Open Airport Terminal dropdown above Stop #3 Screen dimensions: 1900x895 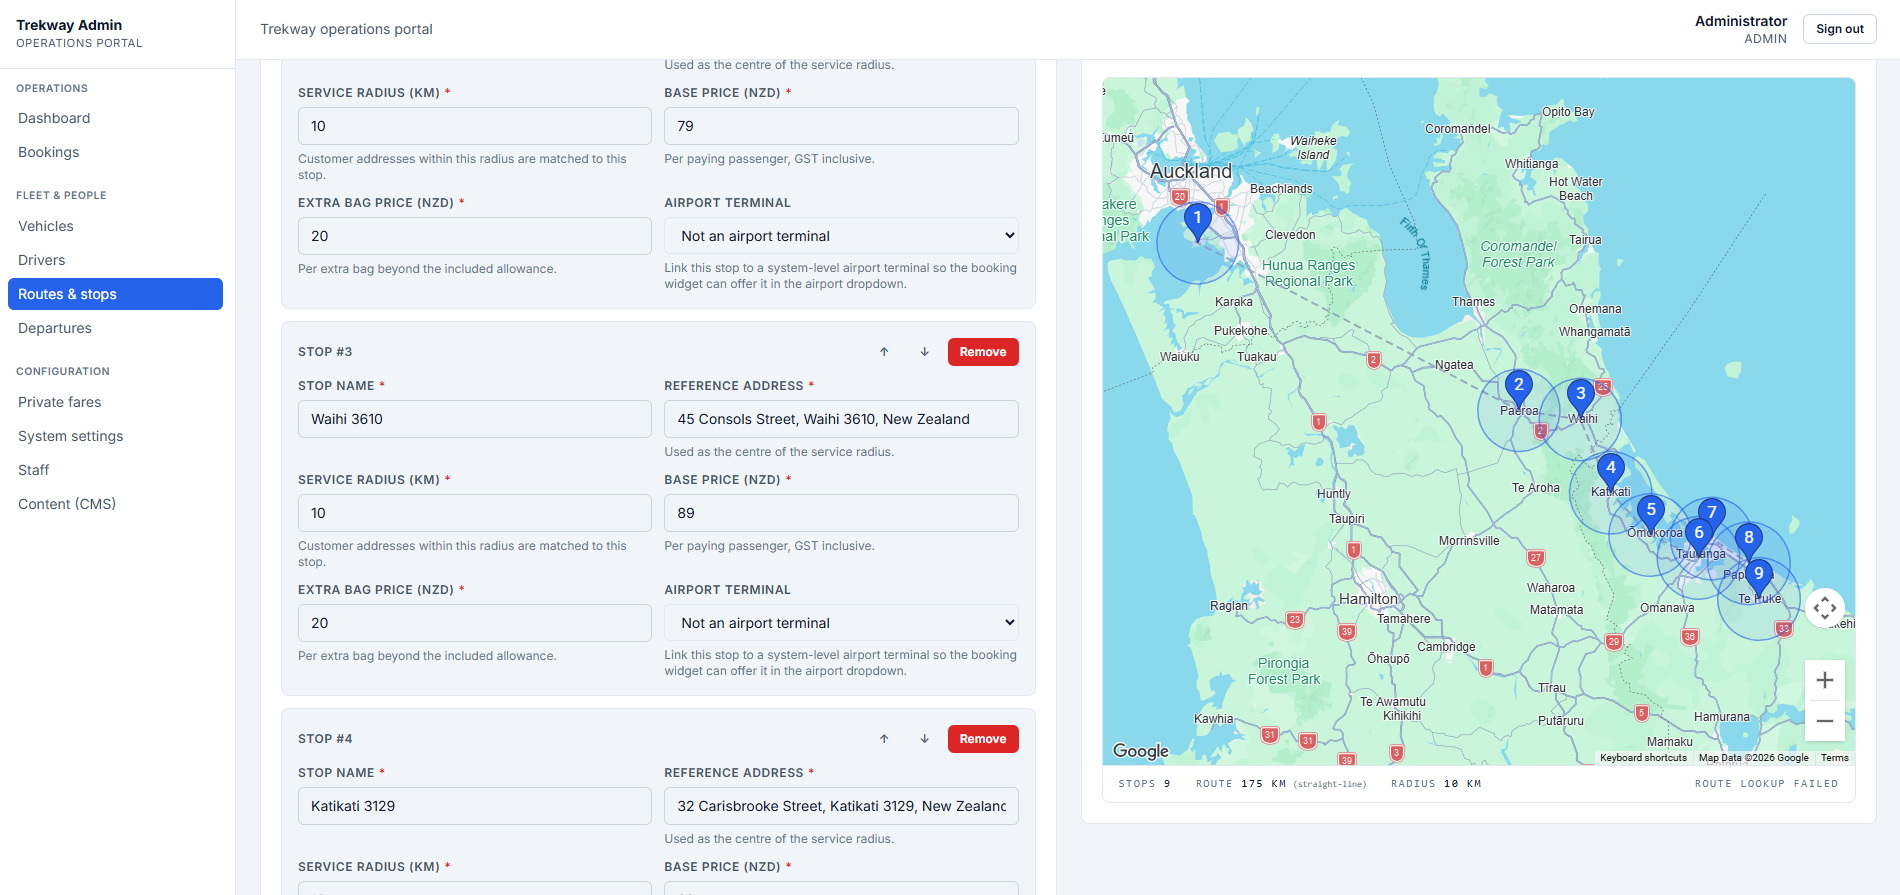tap(841, 236)
